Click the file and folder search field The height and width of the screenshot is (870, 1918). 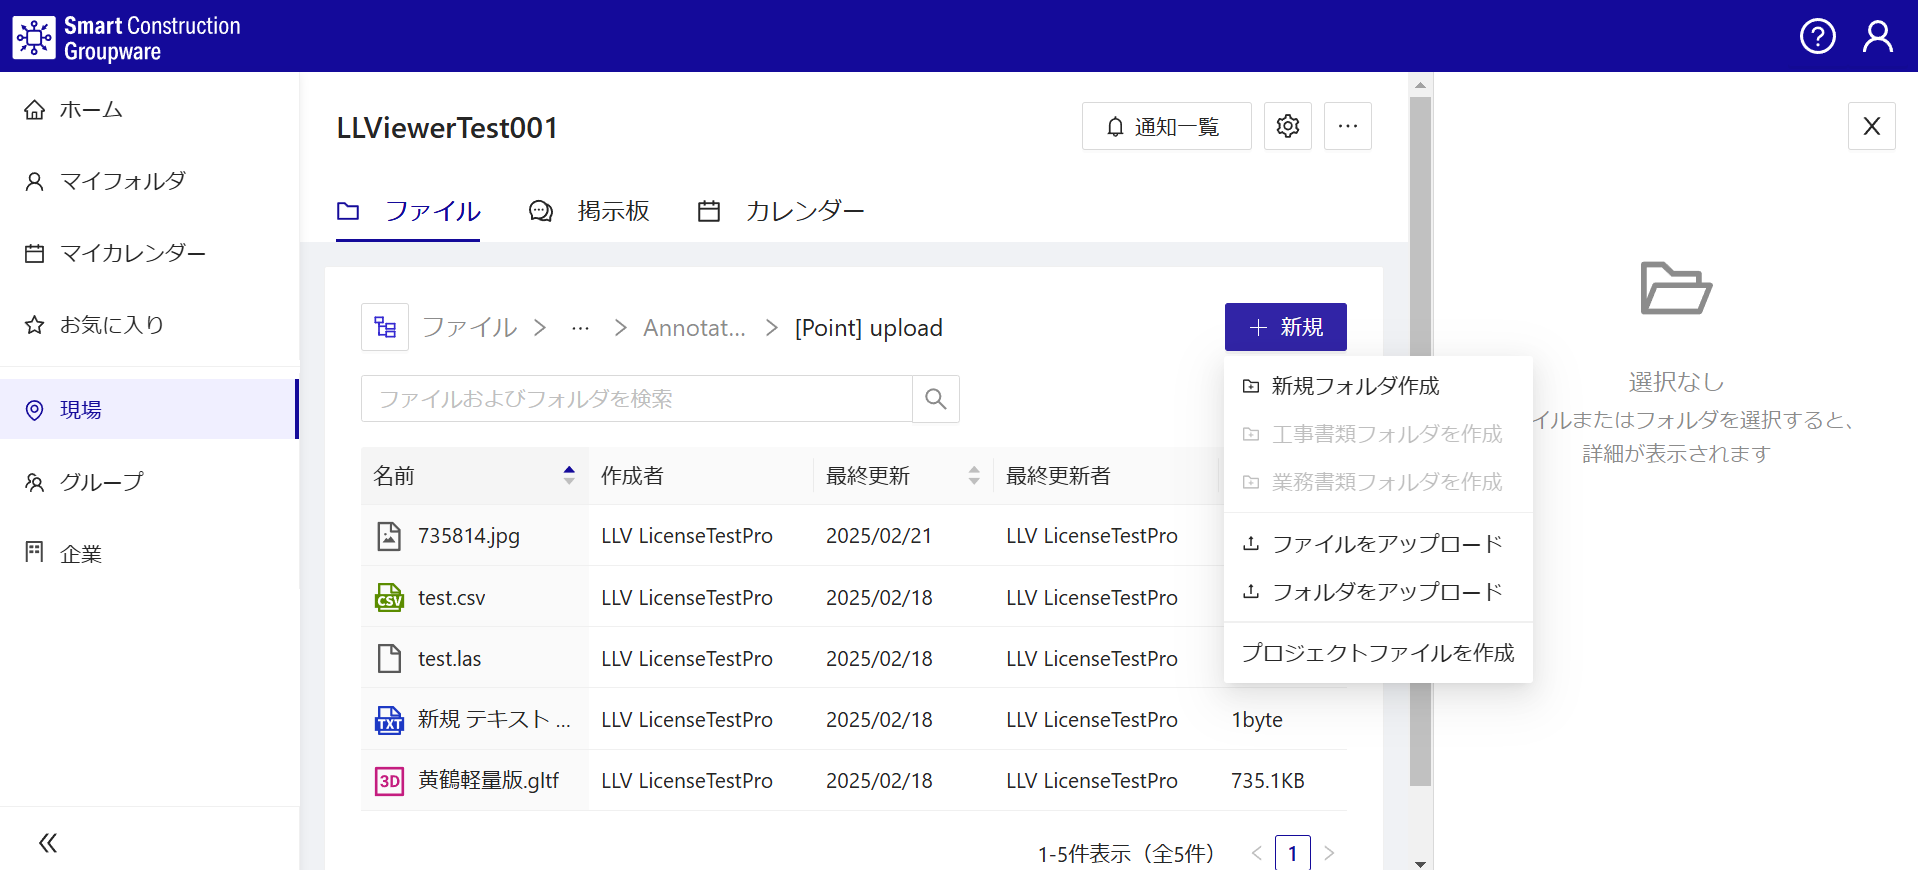(636, 399)
